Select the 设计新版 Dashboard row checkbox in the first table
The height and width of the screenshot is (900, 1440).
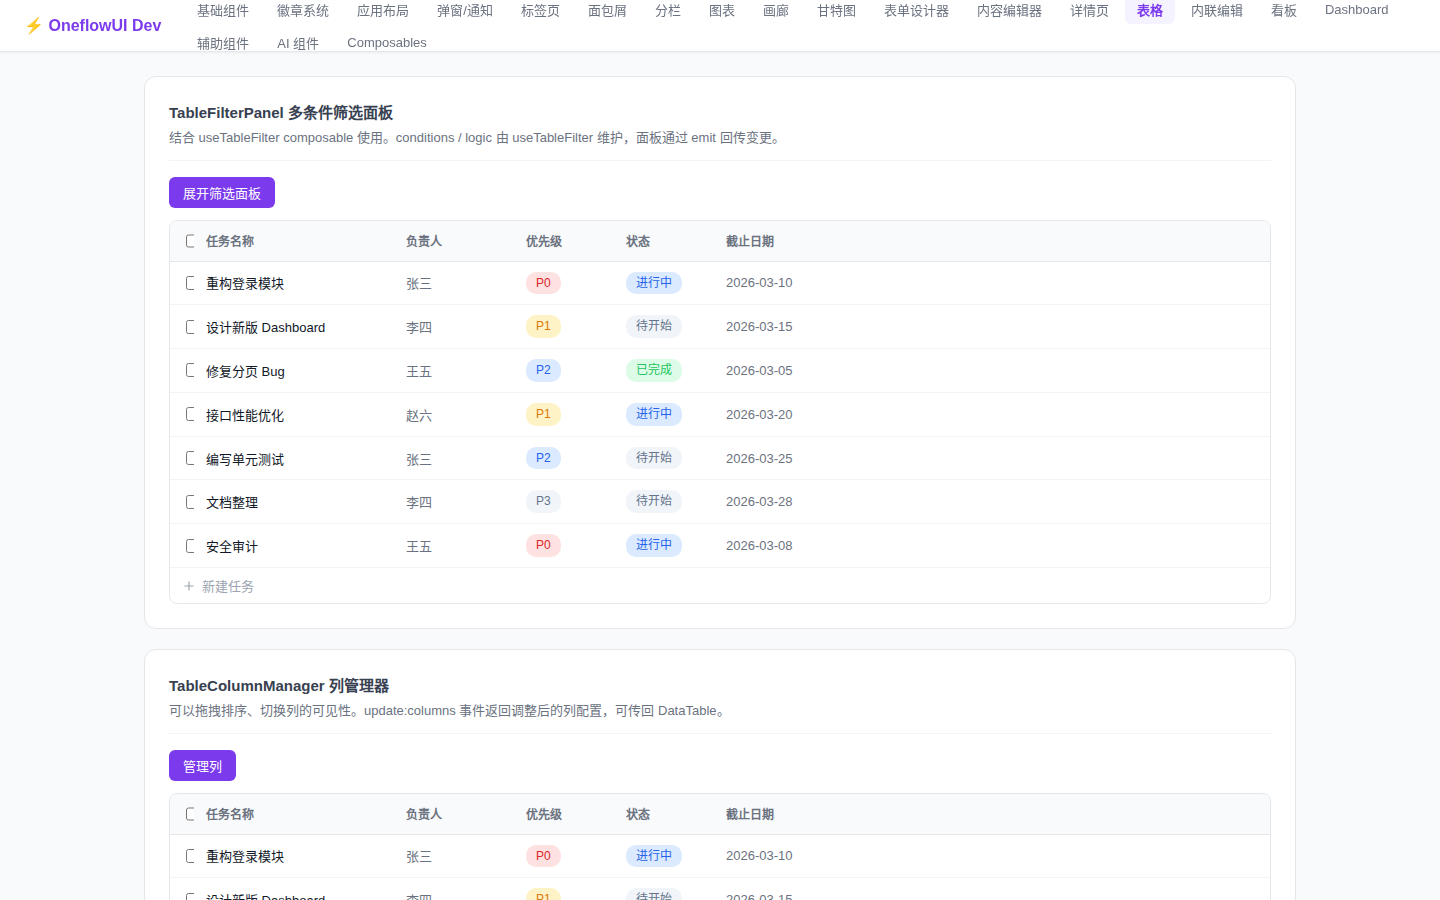[x=190, y=327]
